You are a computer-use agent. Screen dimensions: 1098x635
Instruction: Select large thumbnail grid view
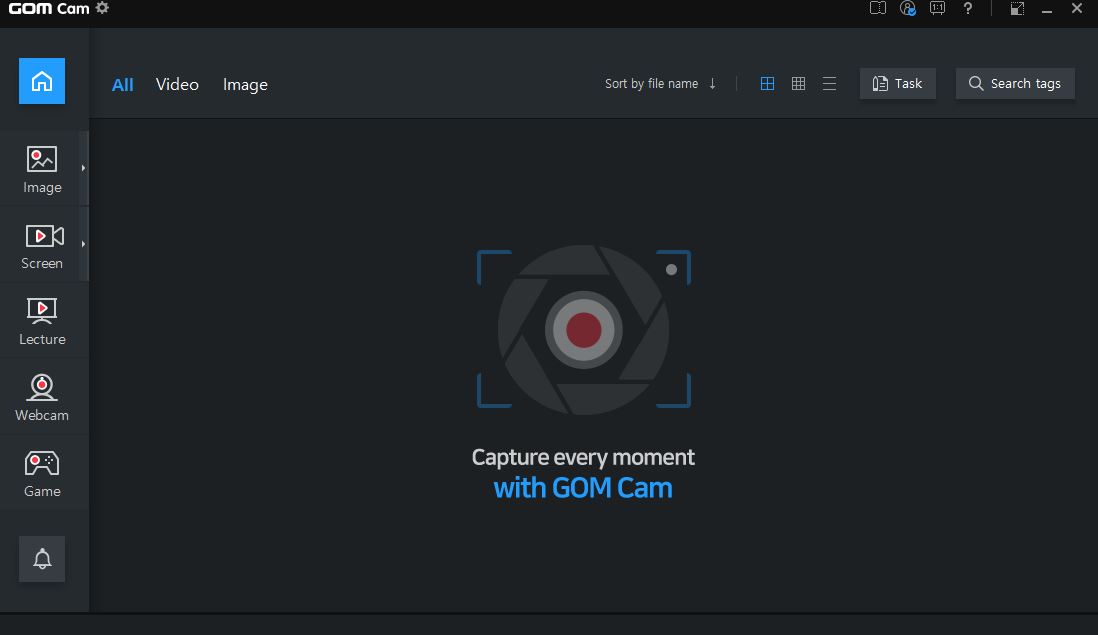[x=767, y=83]
